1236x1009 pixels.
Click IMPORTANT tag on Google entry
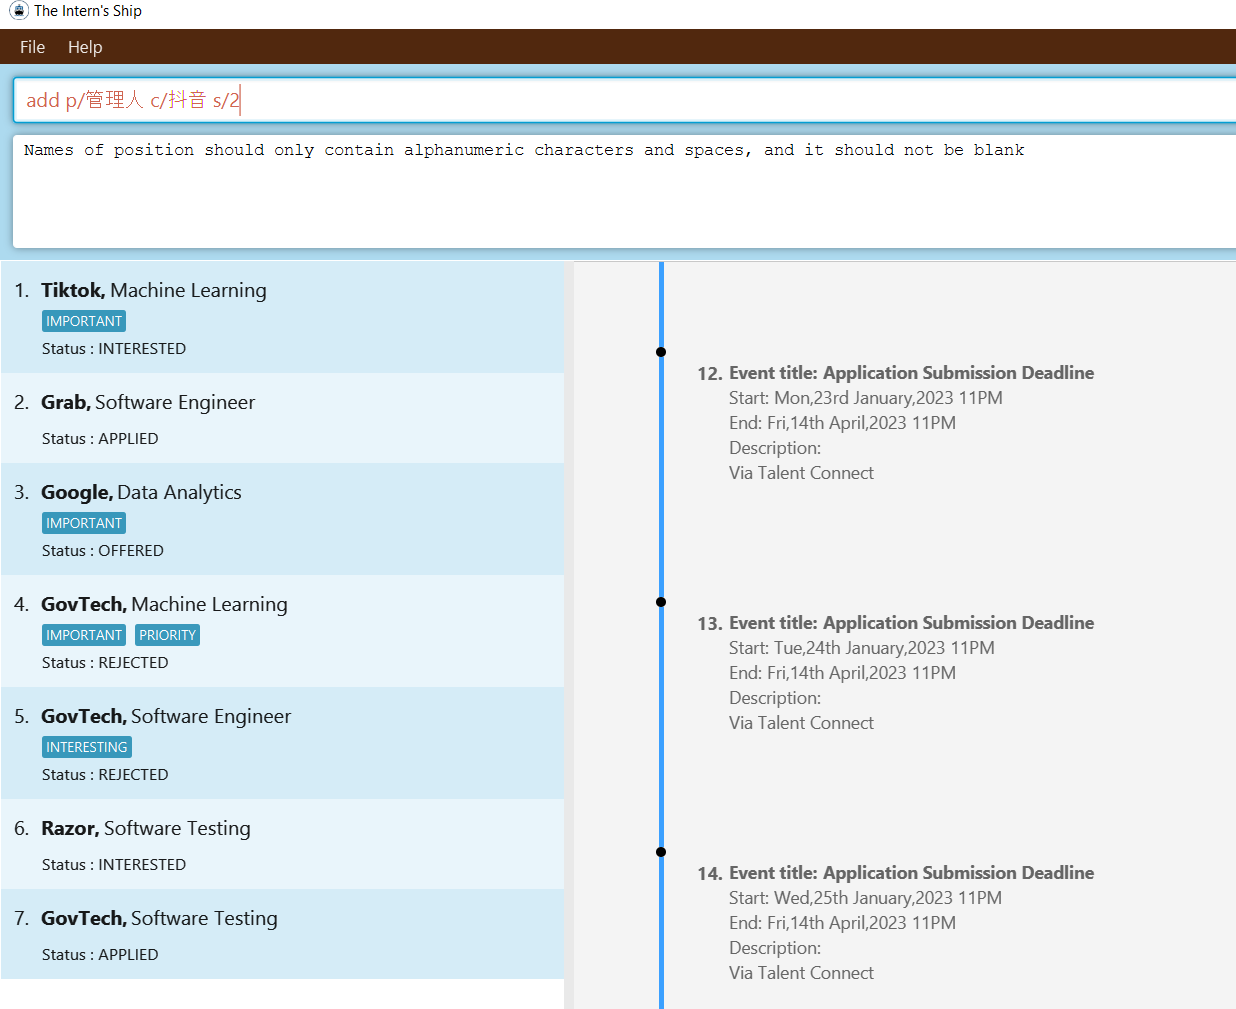pyautogui.click(x=84, y=523)
